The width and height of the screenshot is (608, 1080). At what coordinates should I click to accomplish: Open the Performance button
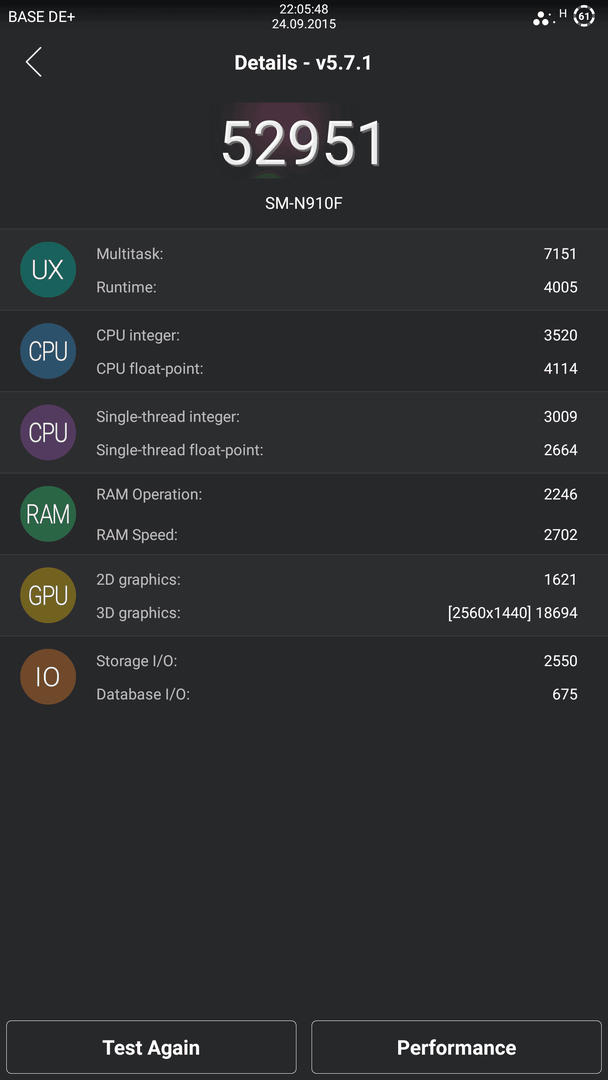[x=457, y=1048]
